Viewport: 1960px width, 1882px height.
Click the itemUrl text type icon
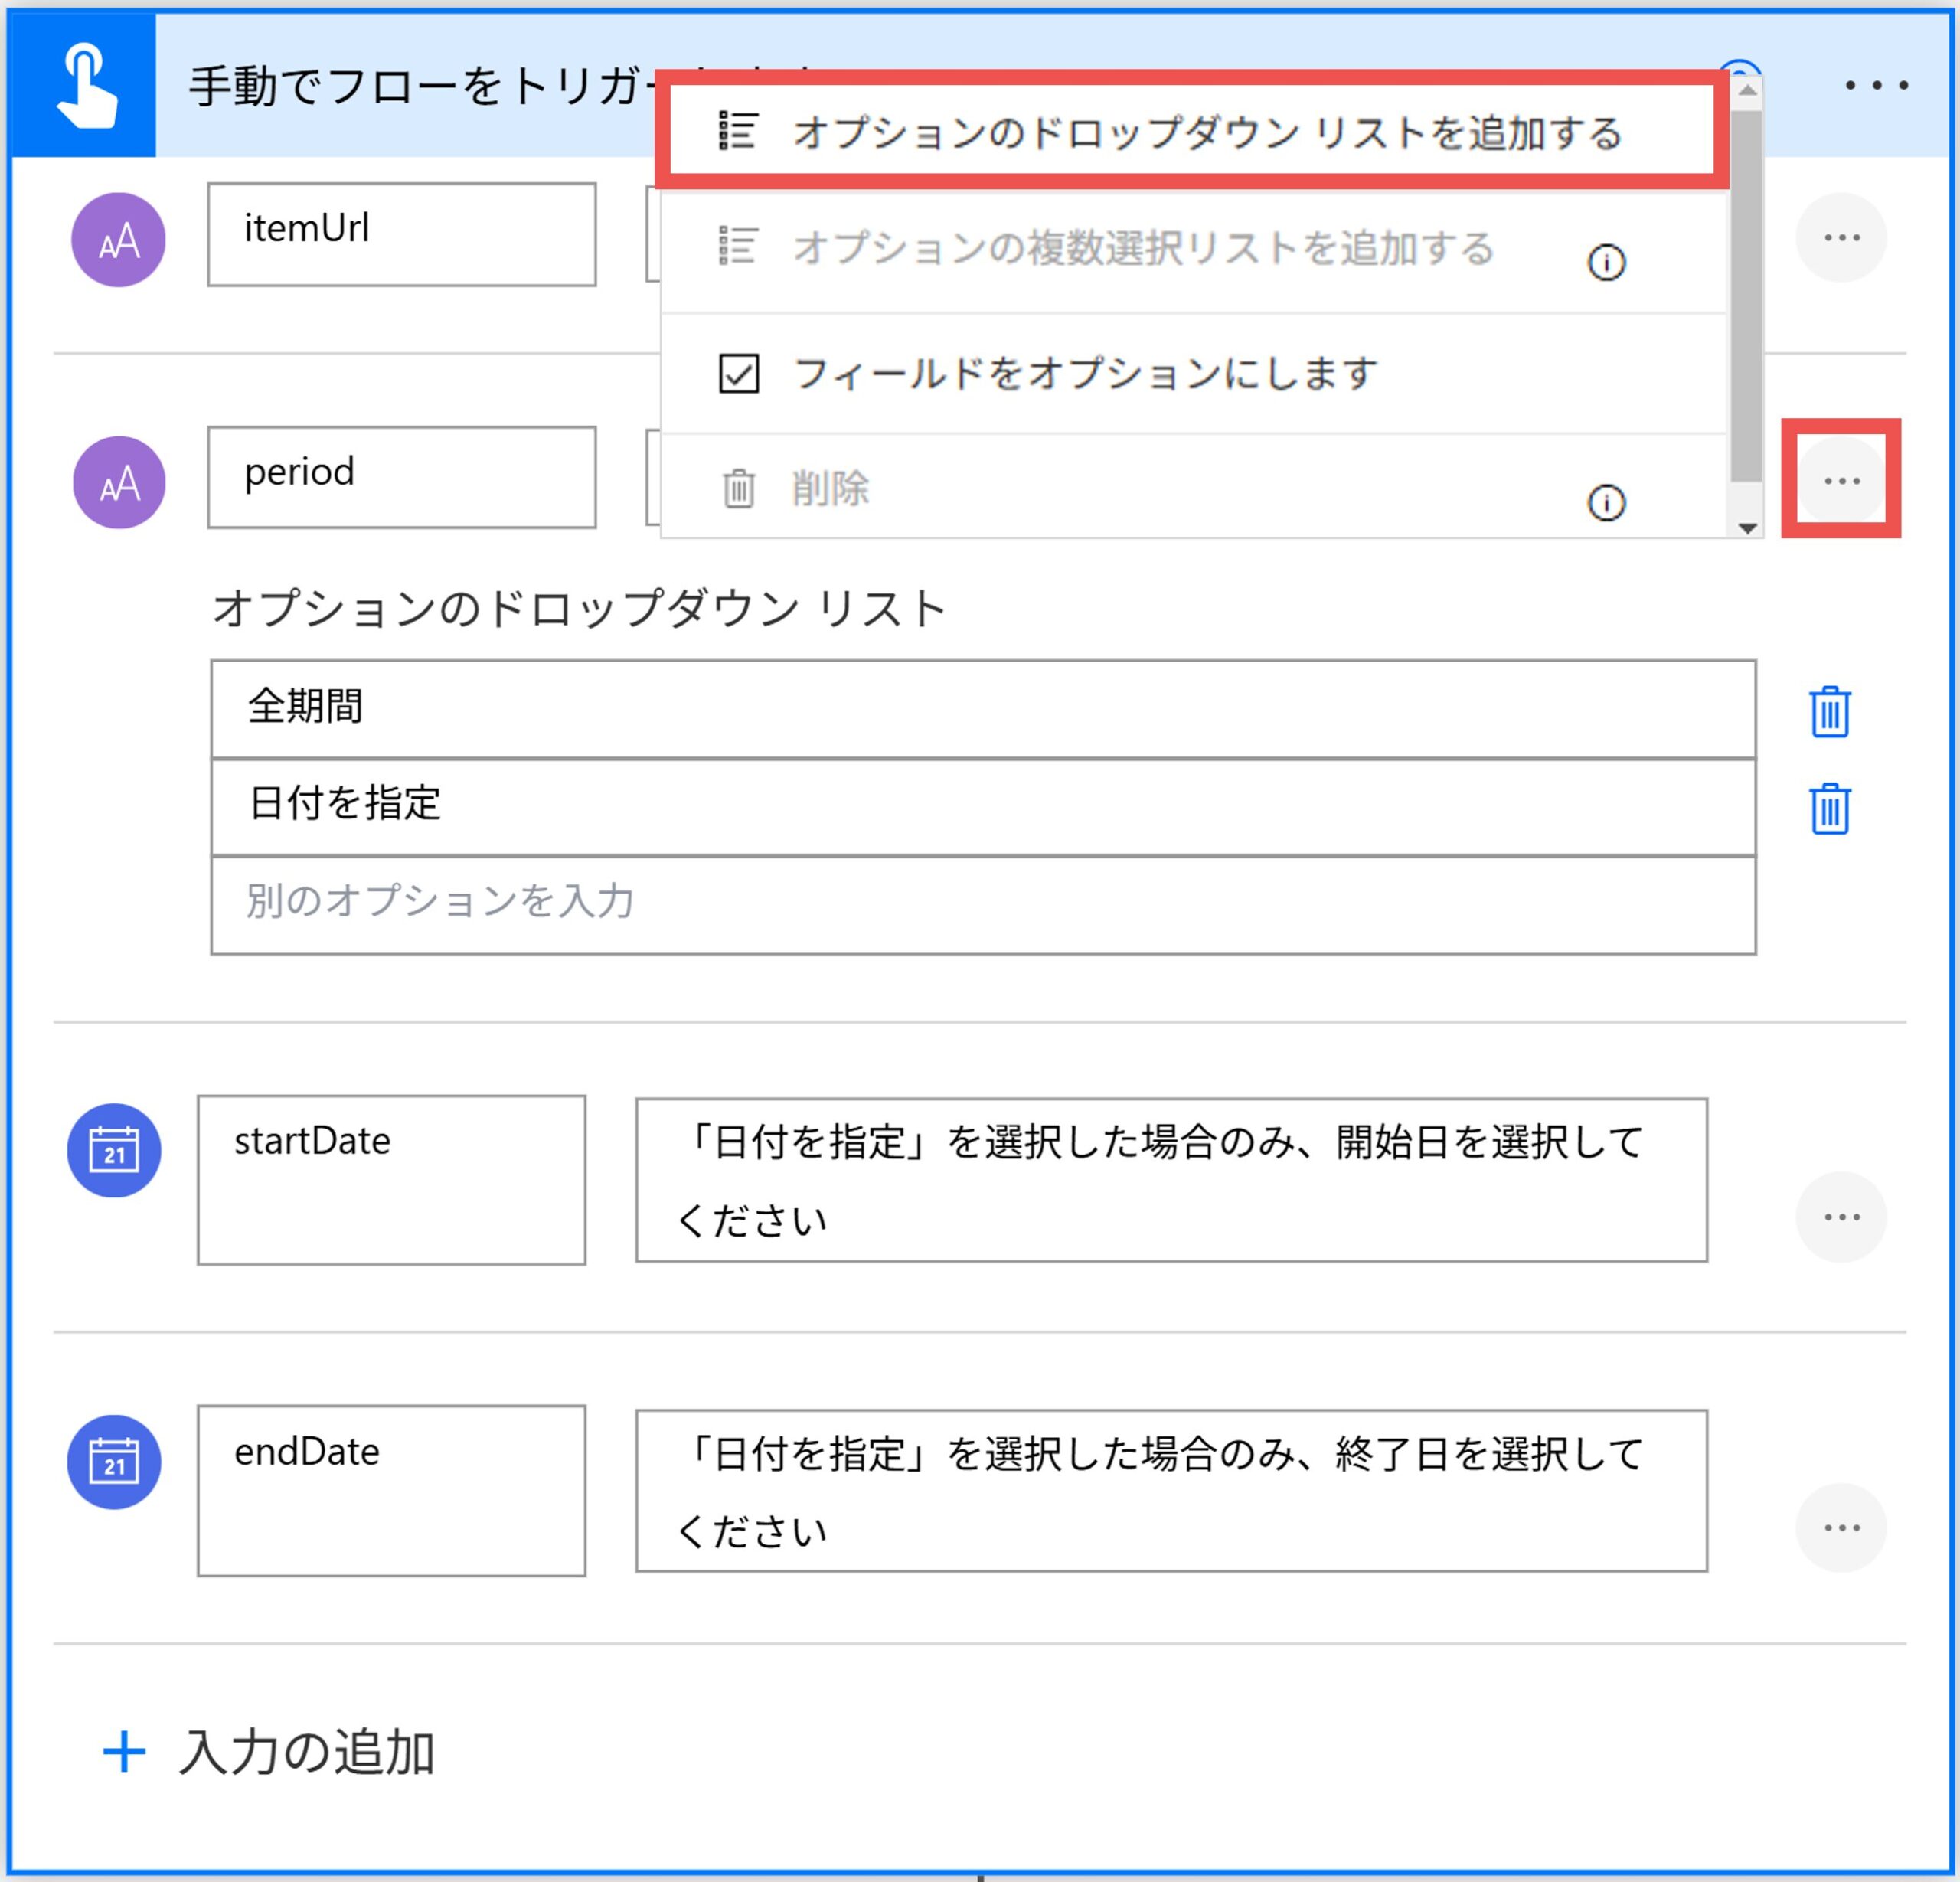118,240
